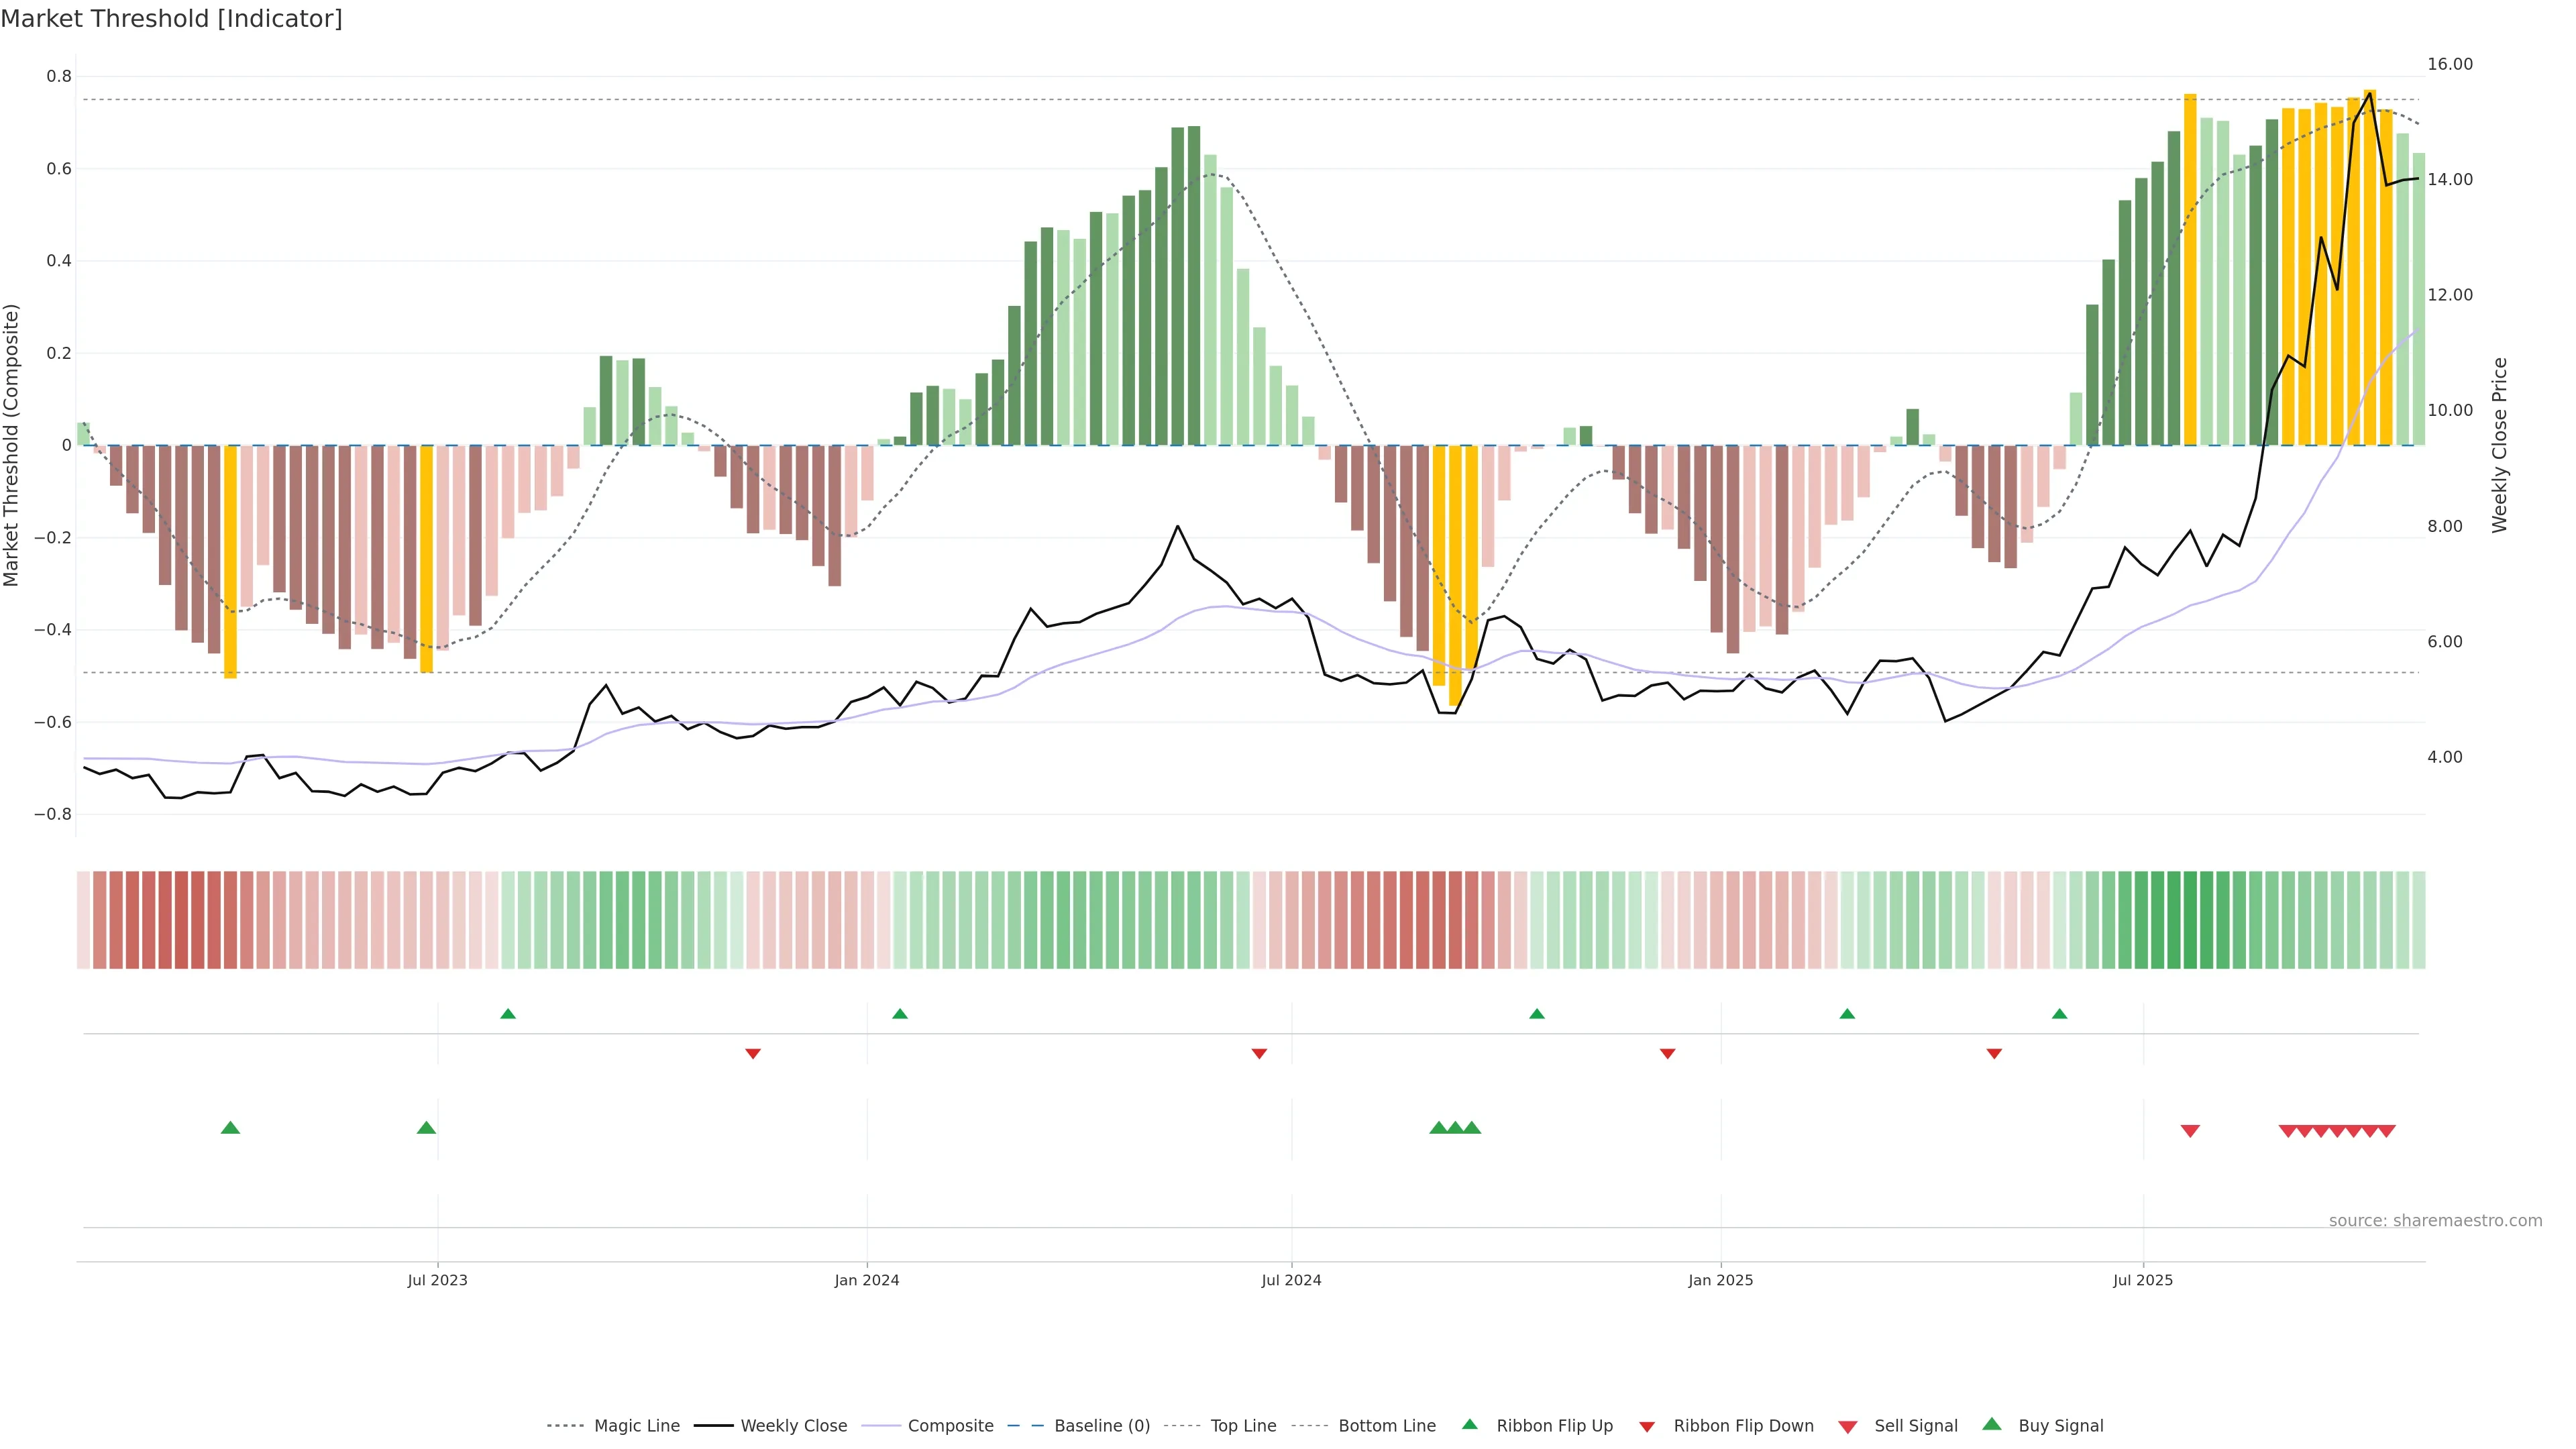This screenshot has width=2576, height=1449.
Task: Click the Sell Signal legend marker icon
Action: 1847,1427
